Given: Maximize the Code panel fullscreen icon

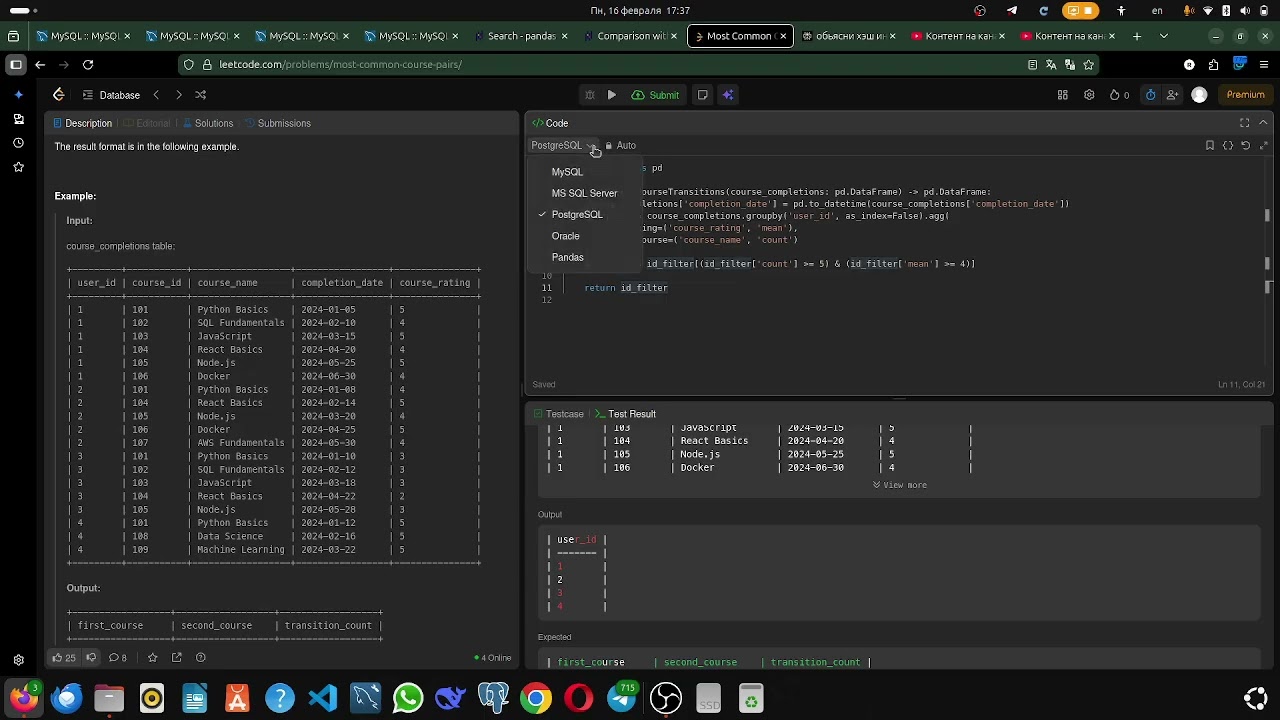Looking at the screenshot, I should point(1244,123).
